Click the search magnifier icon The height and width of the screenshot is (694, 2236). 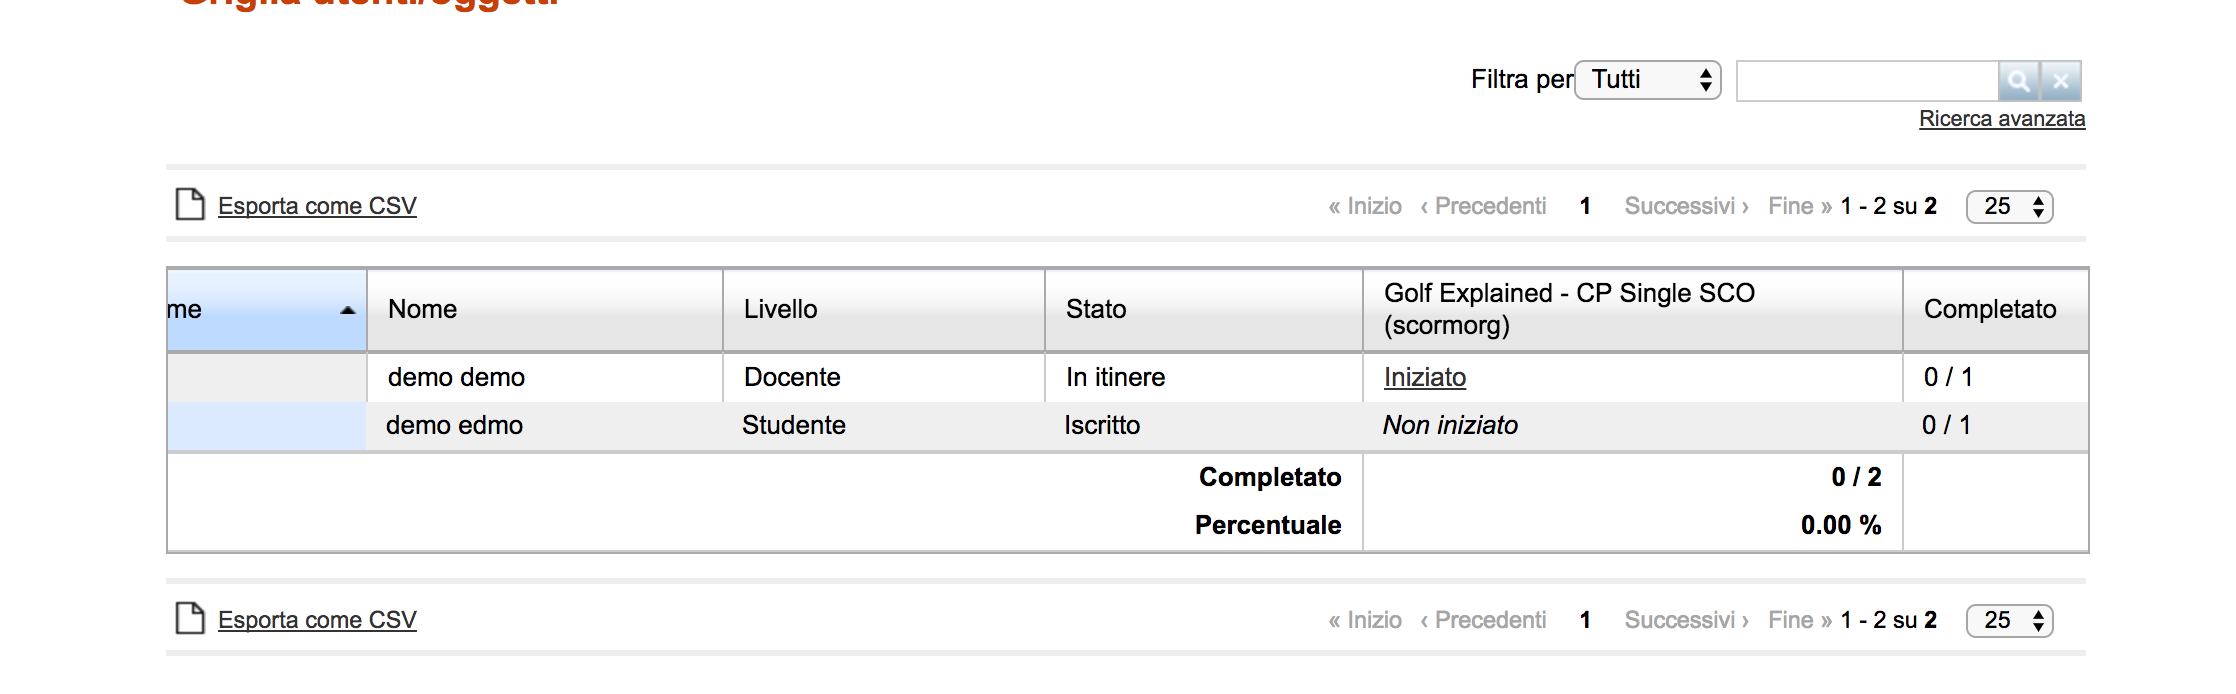(x=2018, y=81)
